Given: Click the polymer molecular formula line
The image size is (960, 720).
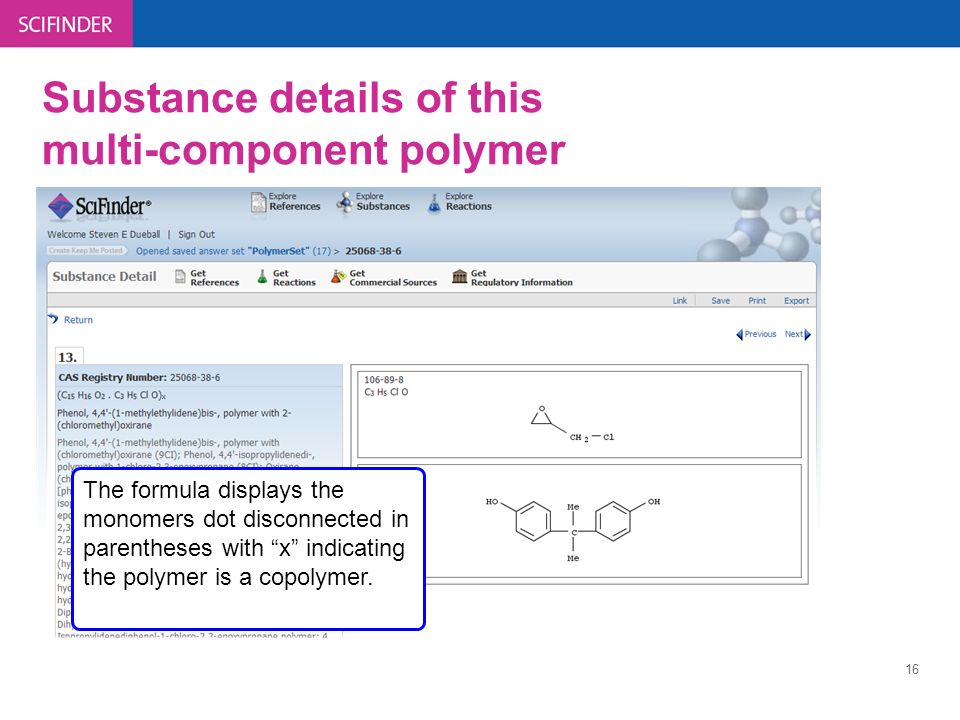Looking at the screenshot, I should 111,396.
